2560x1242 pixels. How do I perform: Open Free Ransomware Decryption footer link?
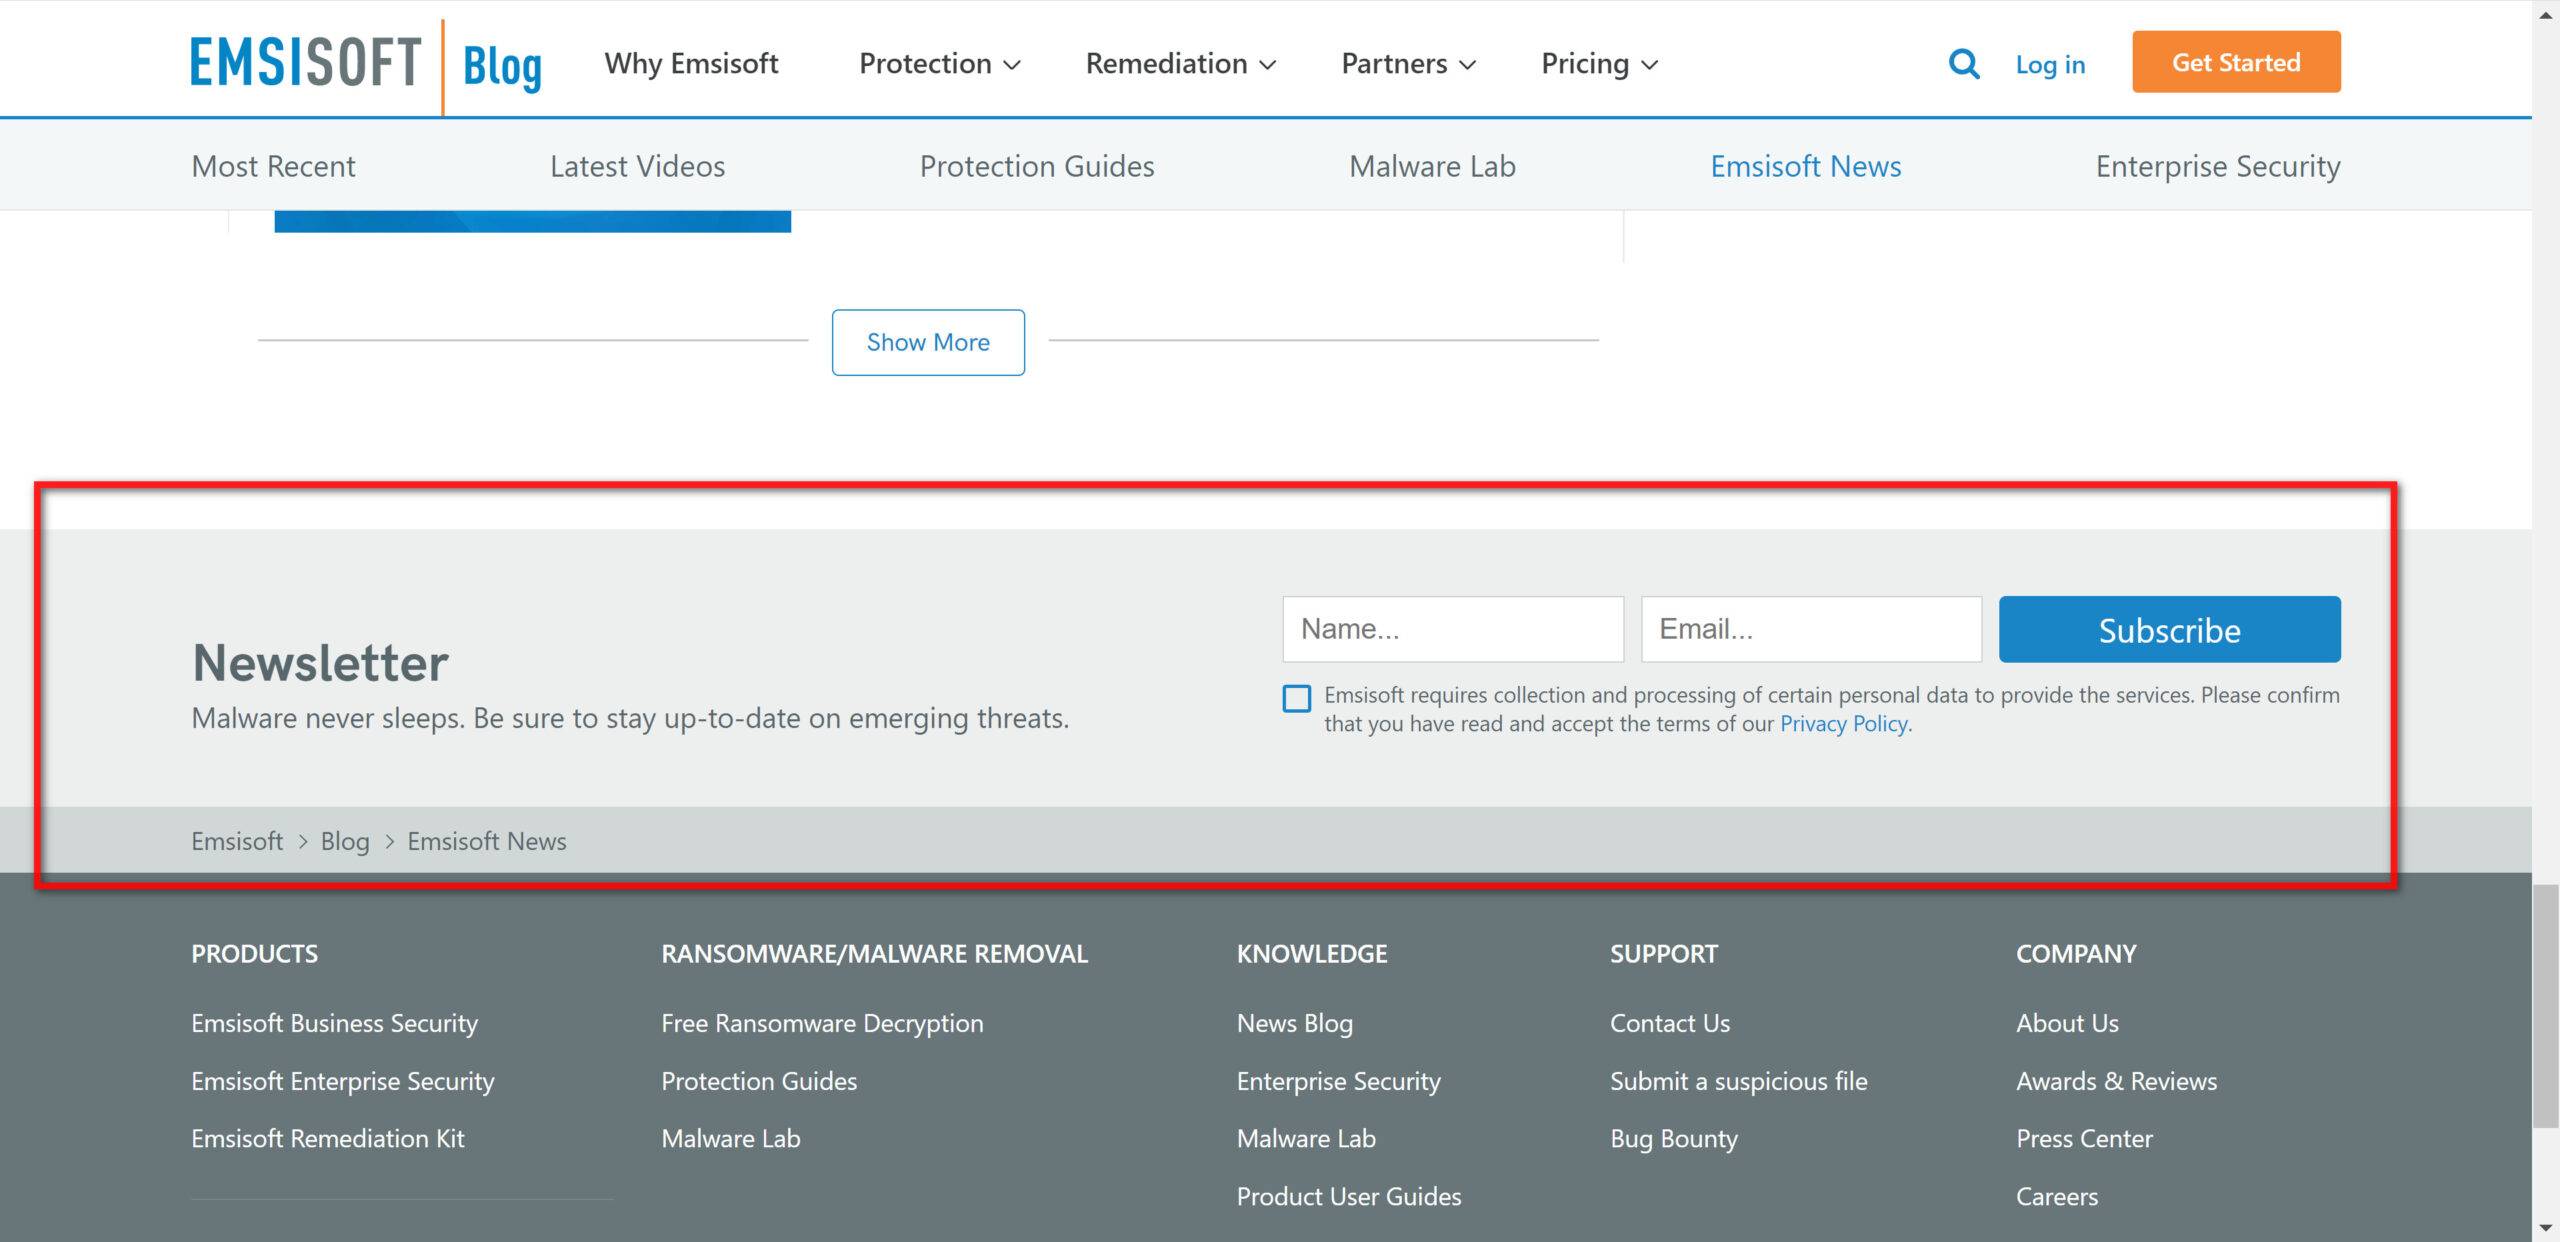click(x=821, y=1023)
